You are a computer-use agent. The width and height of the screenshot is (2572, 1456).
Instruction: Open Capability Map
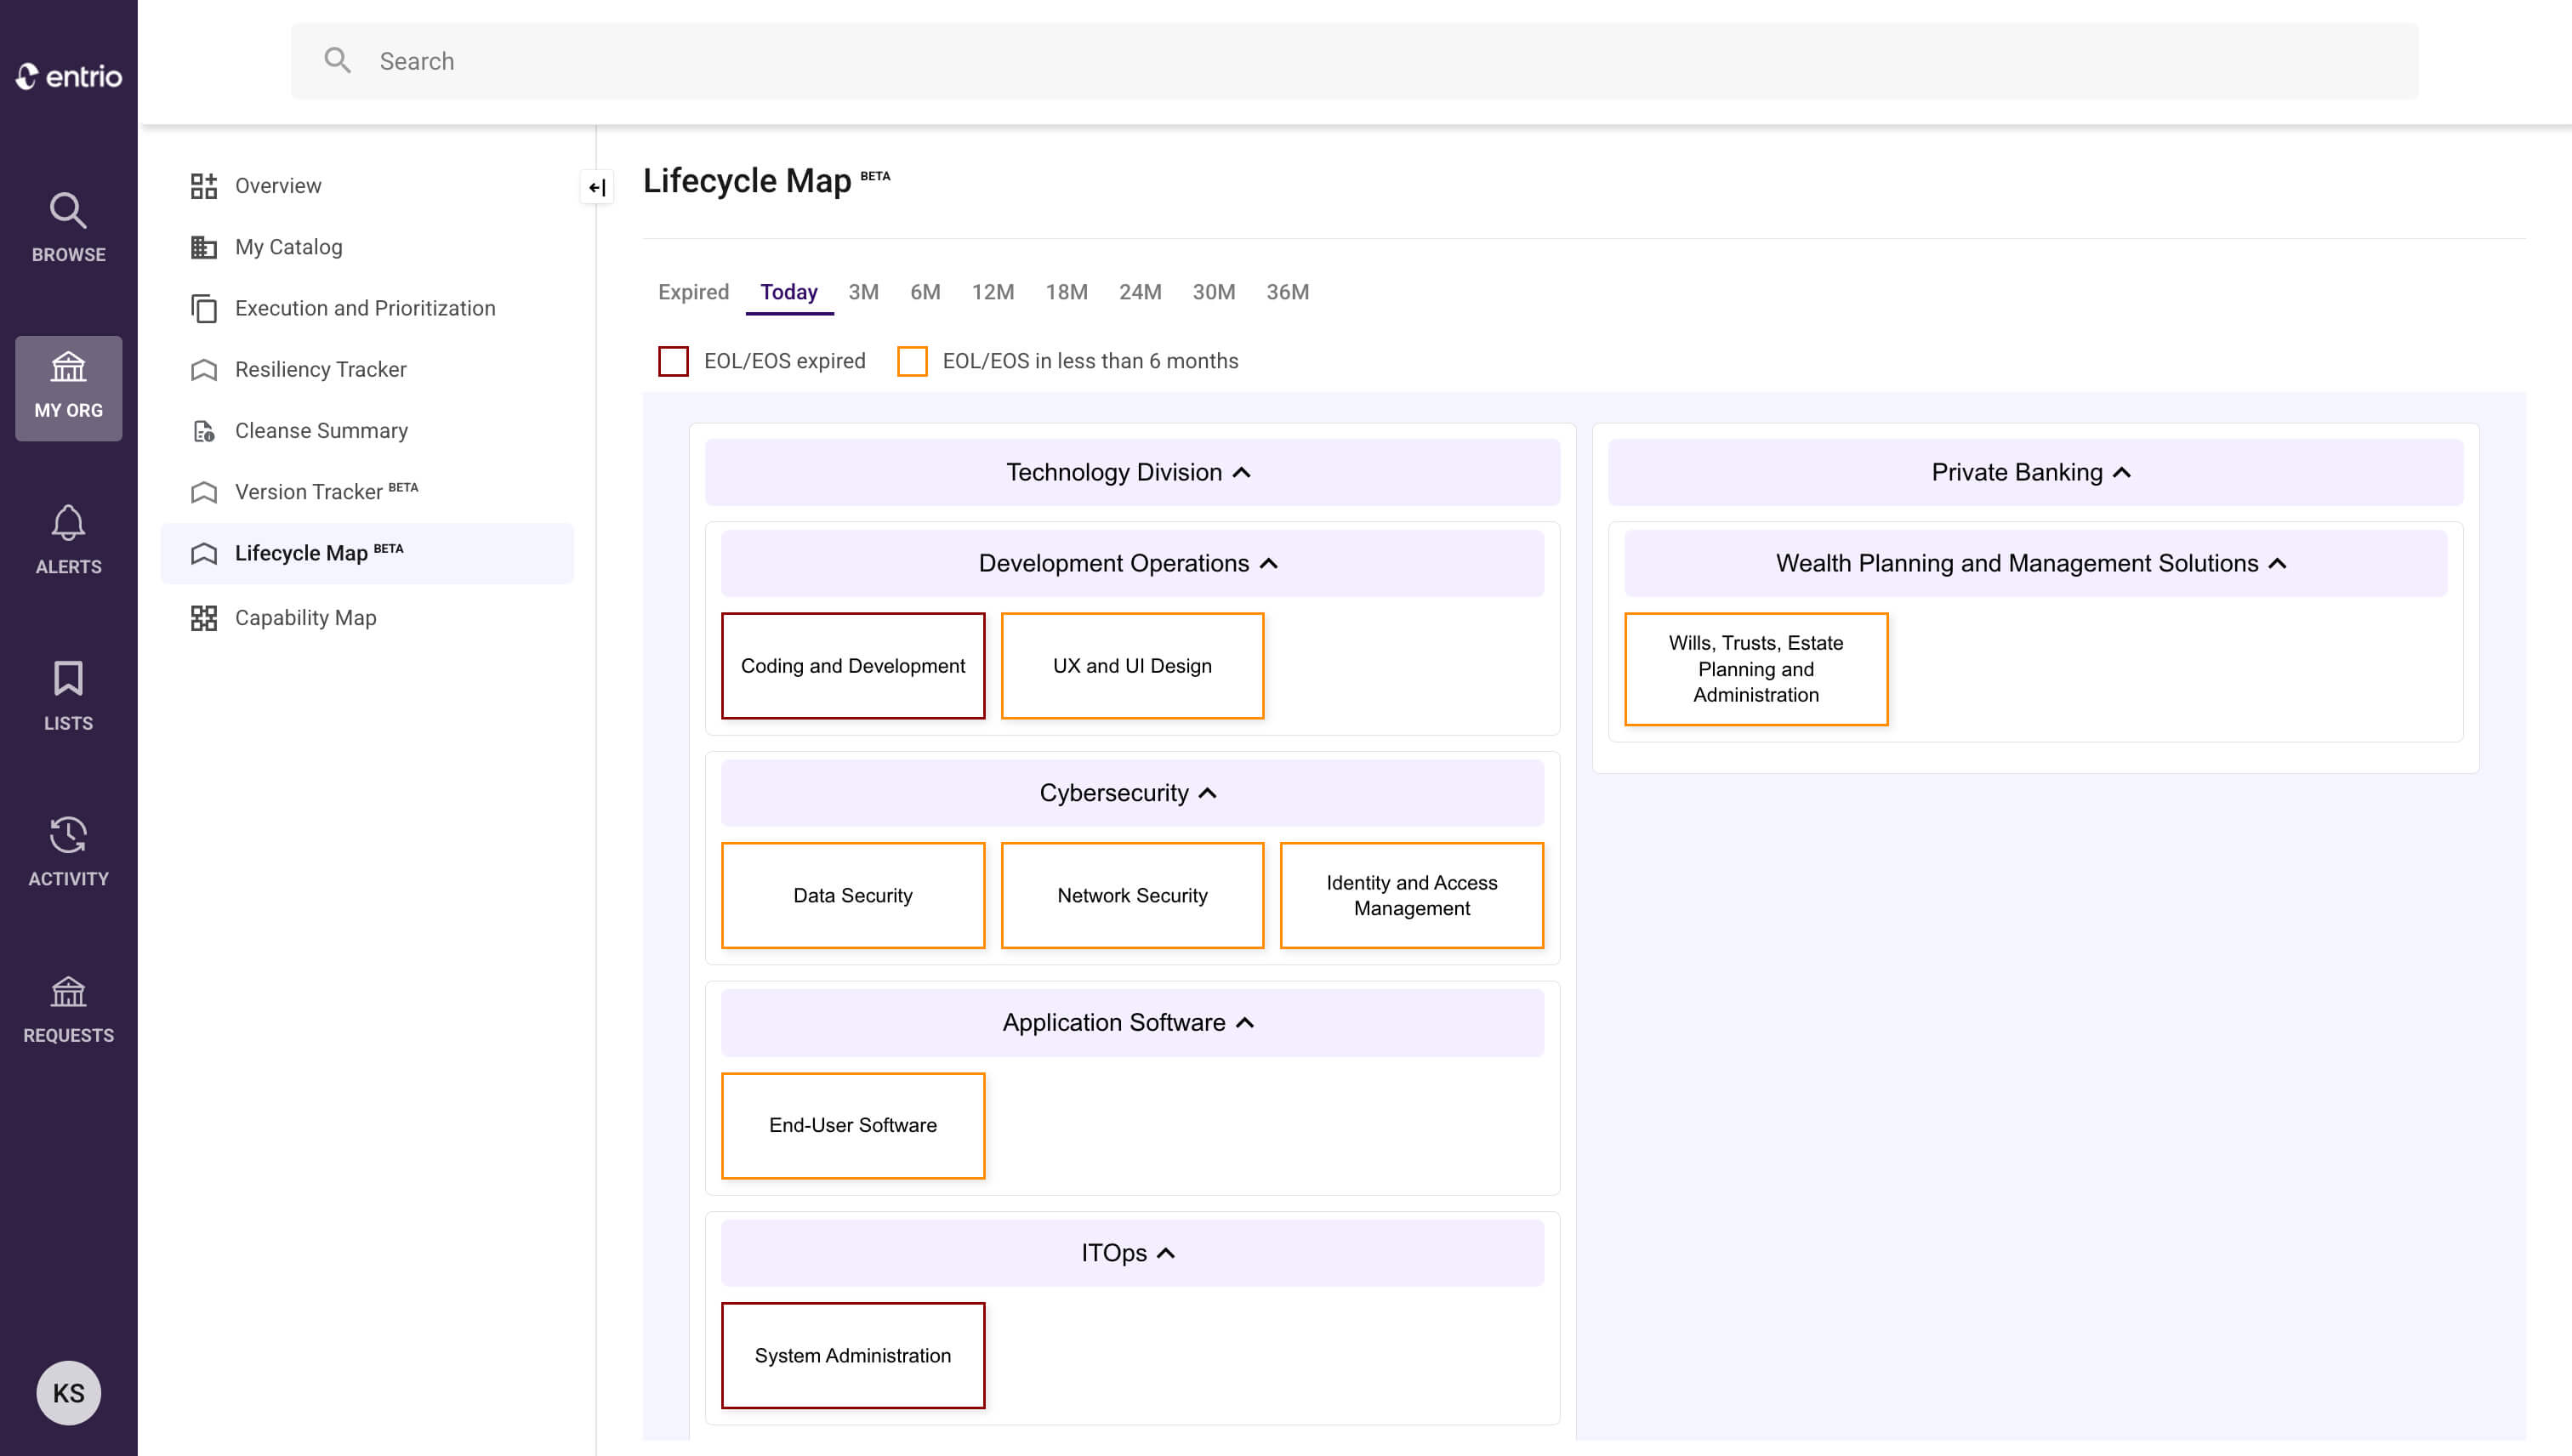pos(305,618)
